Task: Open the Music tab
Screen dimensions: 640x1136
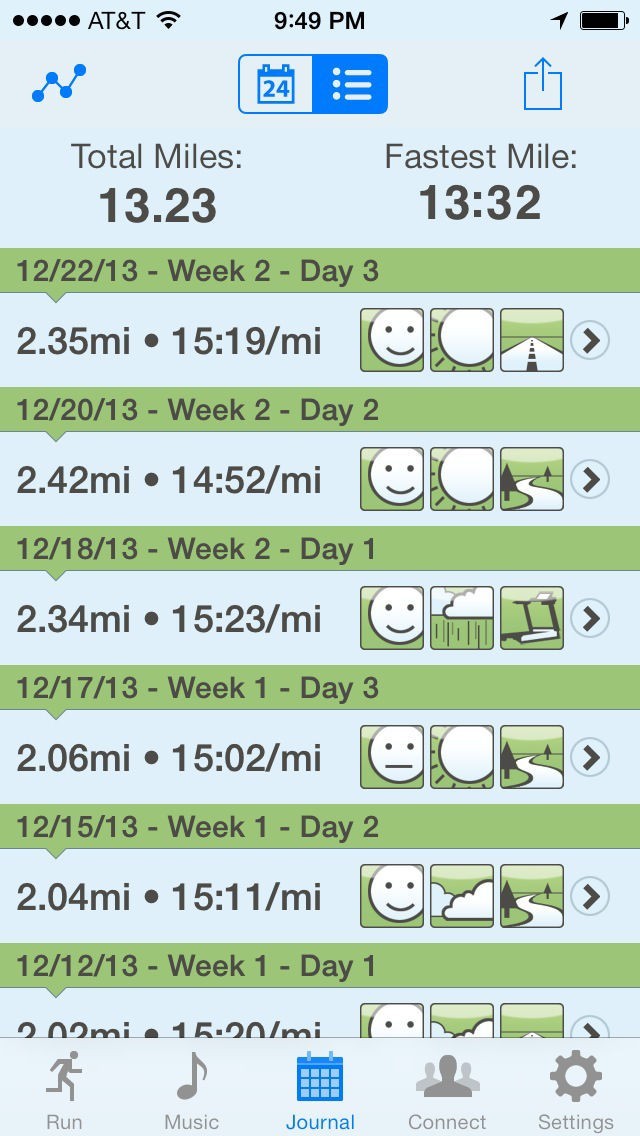Action: click(x=191, y=1090)
